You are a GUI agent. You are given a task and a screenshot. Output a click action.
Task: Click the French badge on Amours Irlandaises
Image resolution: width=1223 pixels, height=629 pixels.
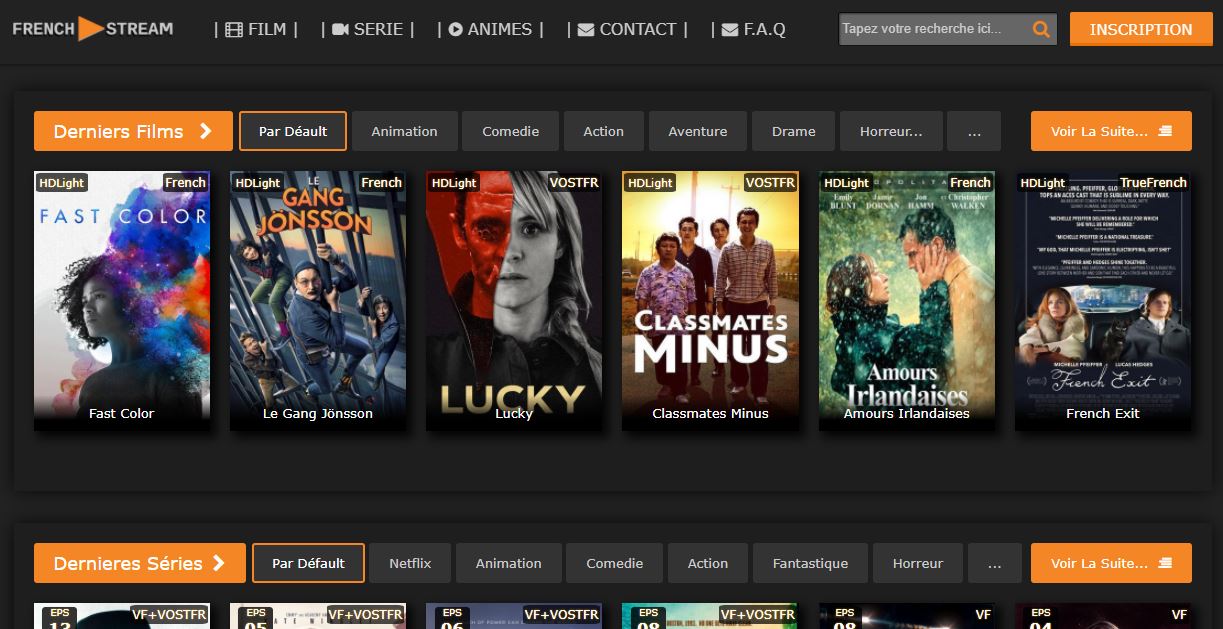click(x=970, y=182)
